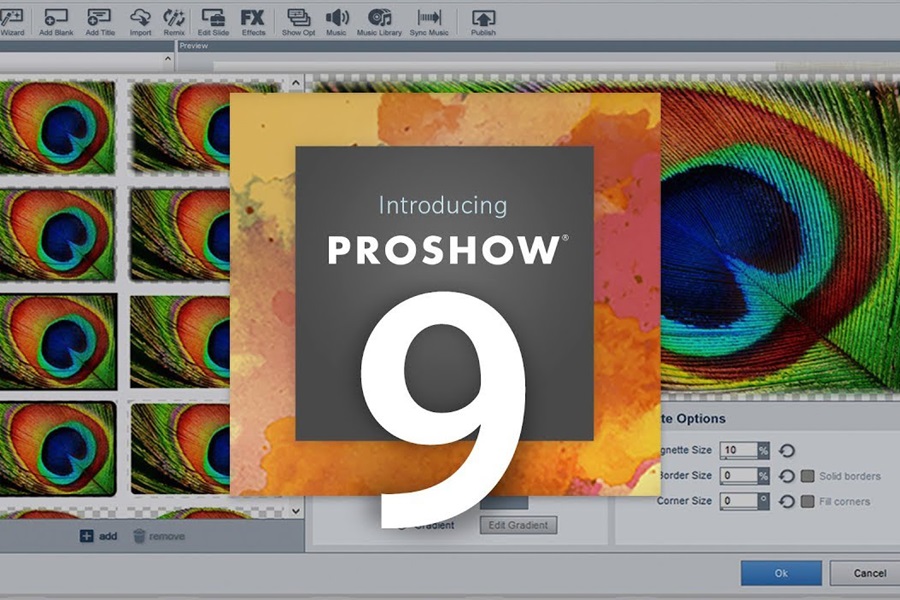Click the Preview tab
The image size is (900, 600).
click(x=193, y=44)
